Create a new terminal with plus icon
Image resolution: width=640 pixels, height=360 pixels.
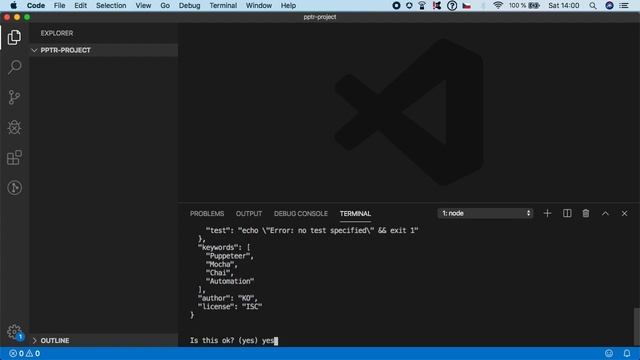click(547, 213)
